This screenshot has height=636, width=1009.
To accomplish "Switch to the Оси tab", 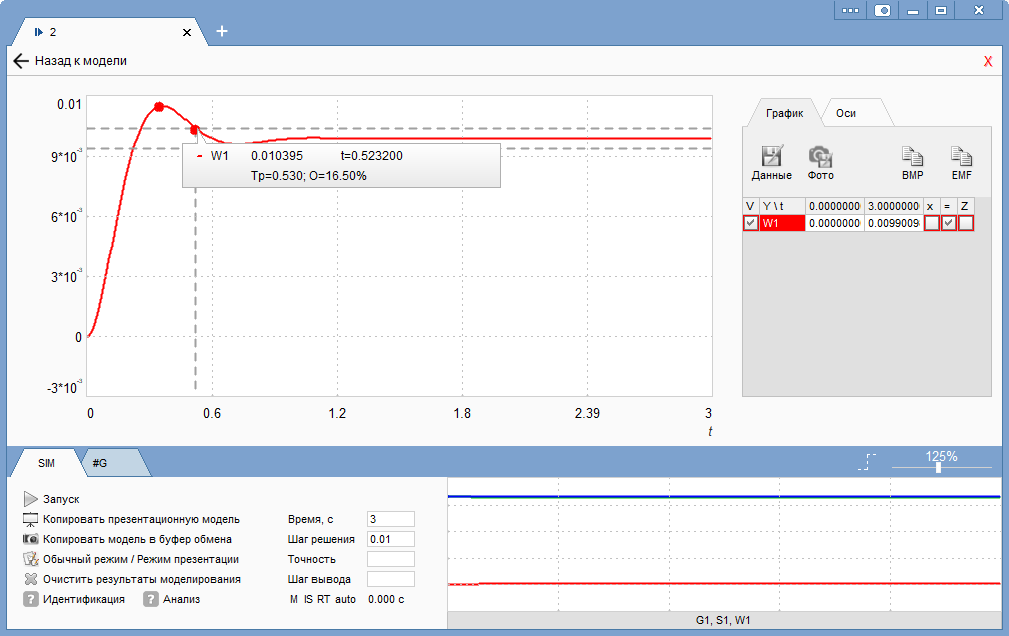I will 846,113.
